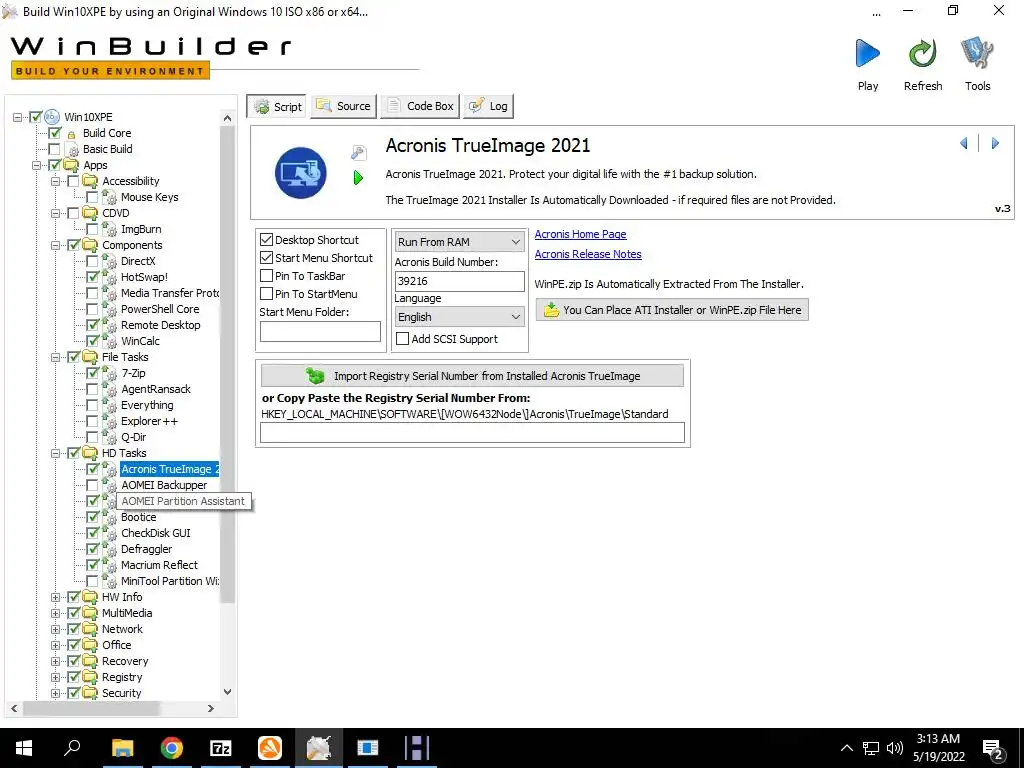Enable Add SCSI Support checkbox
Image resolution: width=1024 pixels, height=768 pixels.
point(402,339)
